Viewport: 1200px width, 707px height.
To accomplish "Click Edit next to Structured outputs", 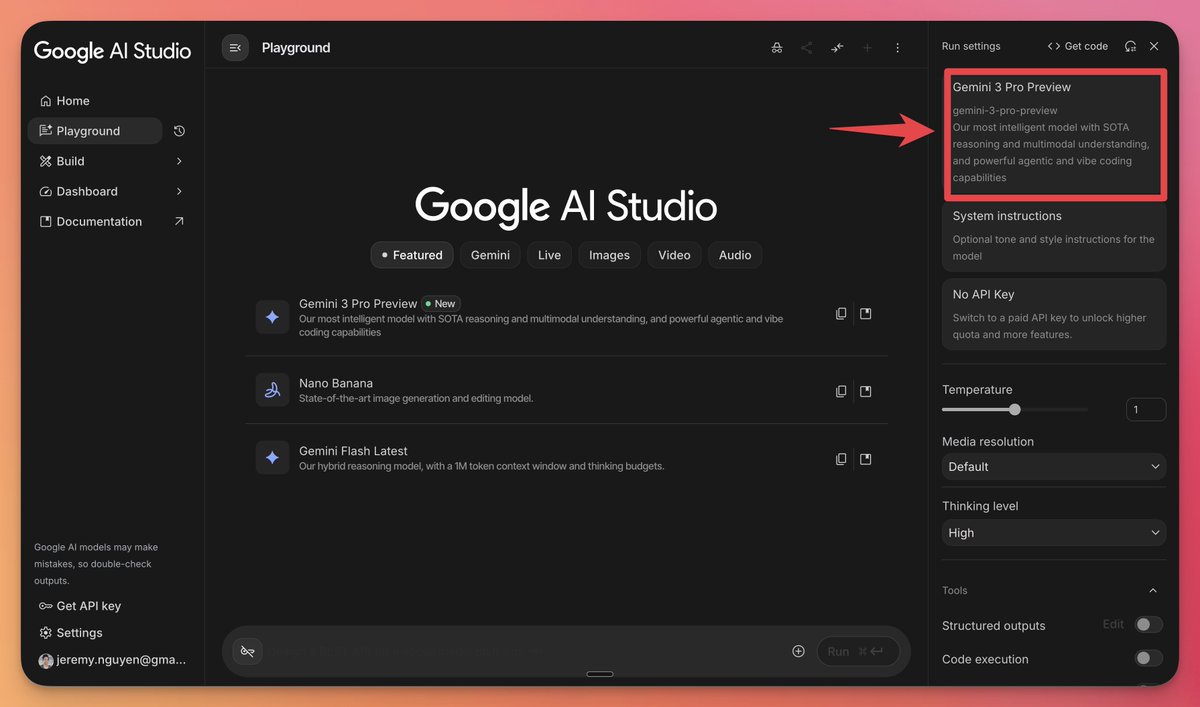I will tap(1113, 624).
